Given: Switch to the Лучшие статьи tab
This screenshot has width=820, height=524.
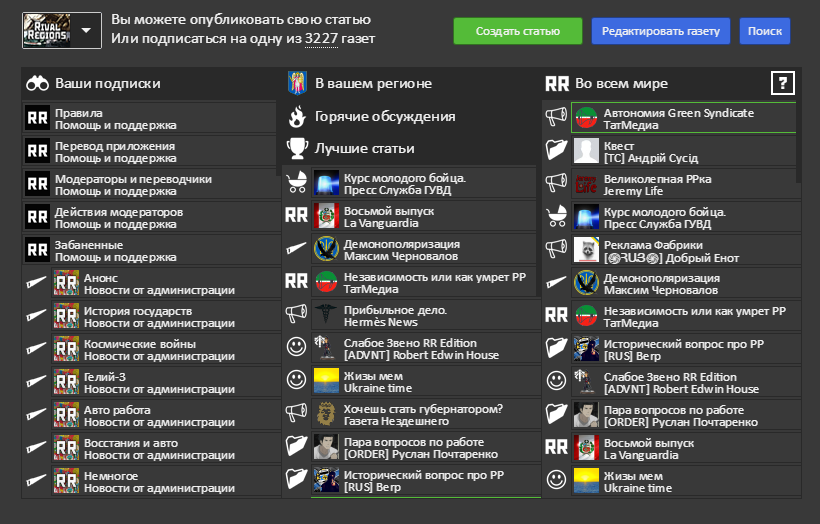Looking at the screenshot, I should (364, 149).
